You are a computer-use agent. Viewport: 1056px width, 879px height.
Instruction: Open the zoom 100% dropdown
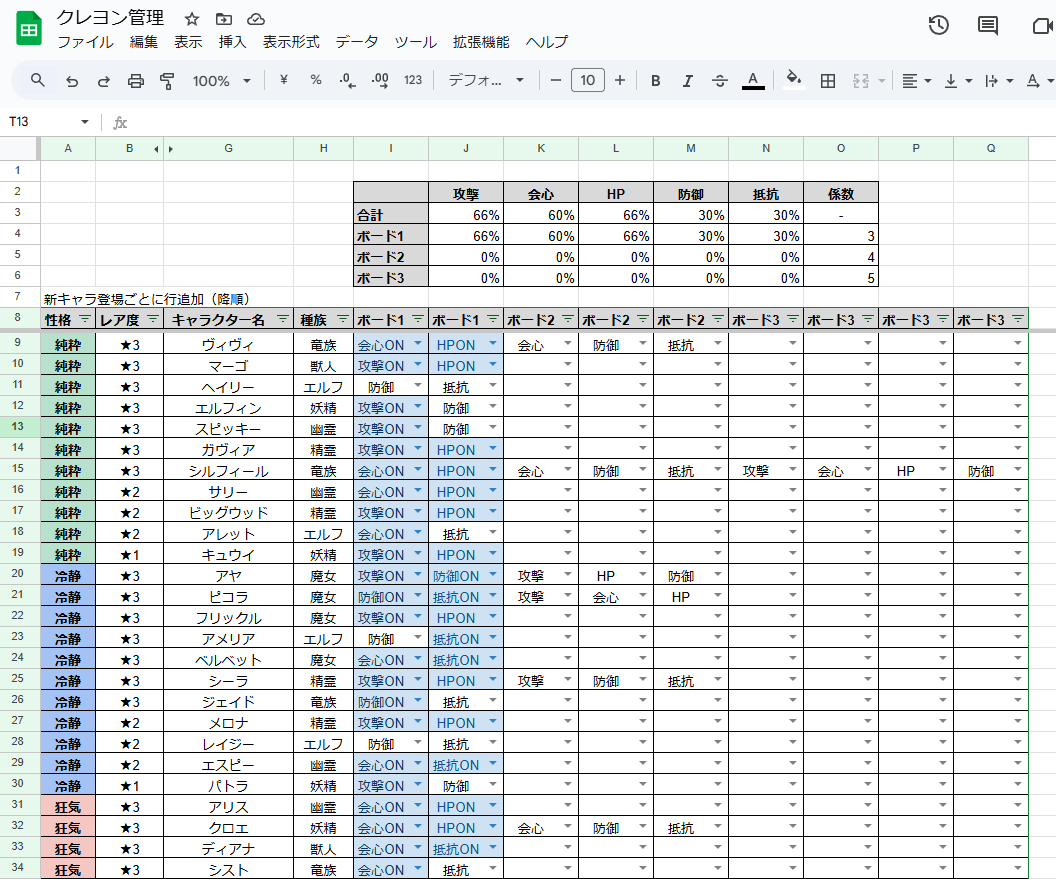[x=221, y=81]
